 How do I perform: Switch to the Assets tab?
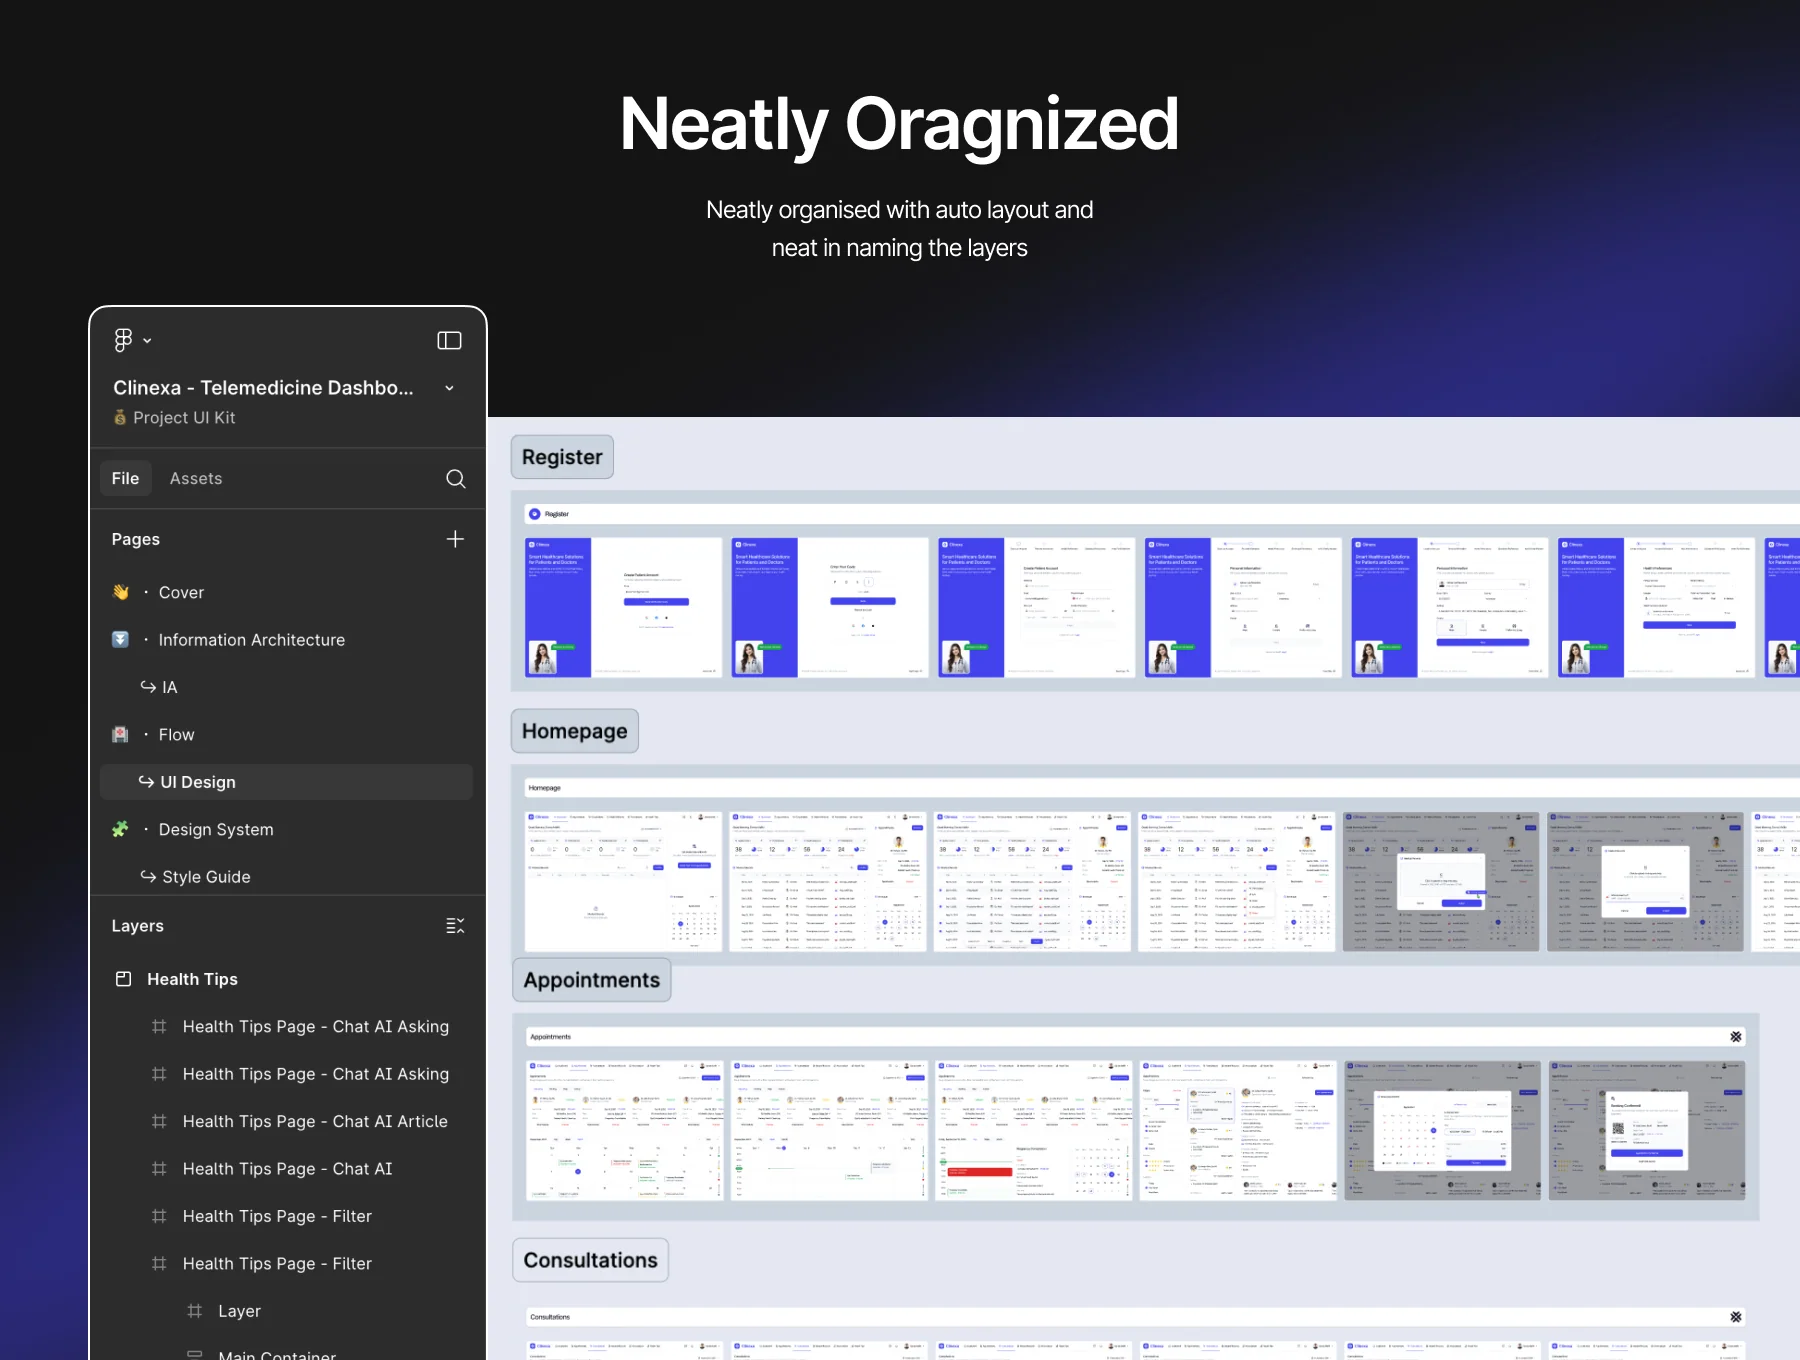point(196,479)
